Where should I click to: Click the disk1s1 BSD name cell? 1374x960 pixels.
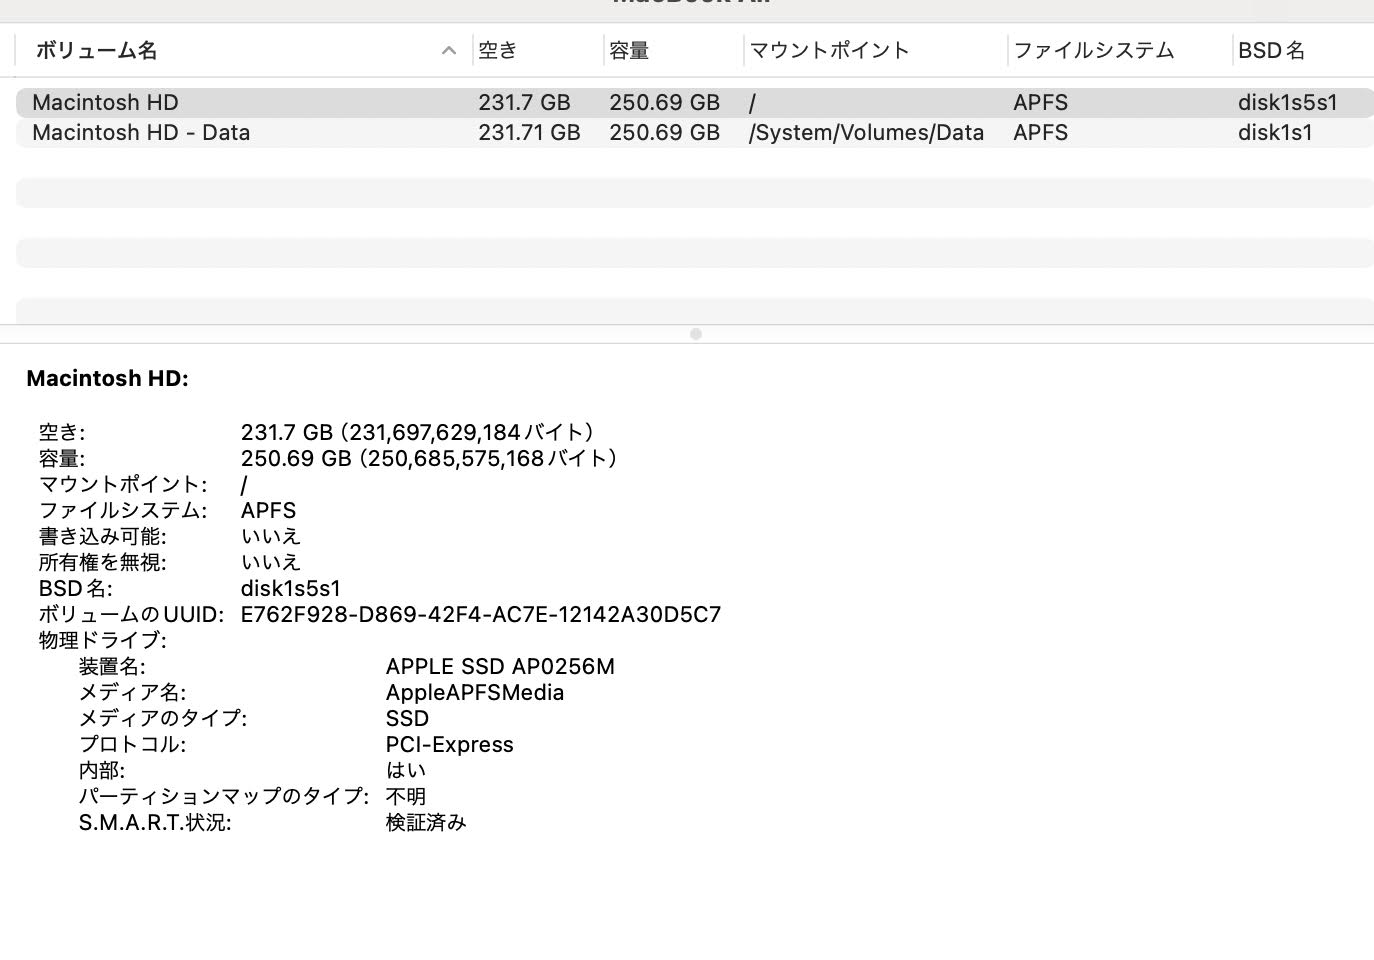[x=1275, y=132]
